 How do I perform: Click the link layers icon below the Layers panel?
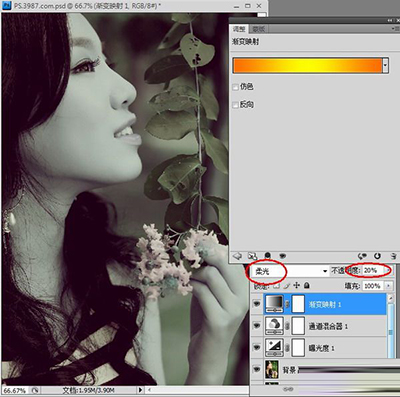pos(288,389)
